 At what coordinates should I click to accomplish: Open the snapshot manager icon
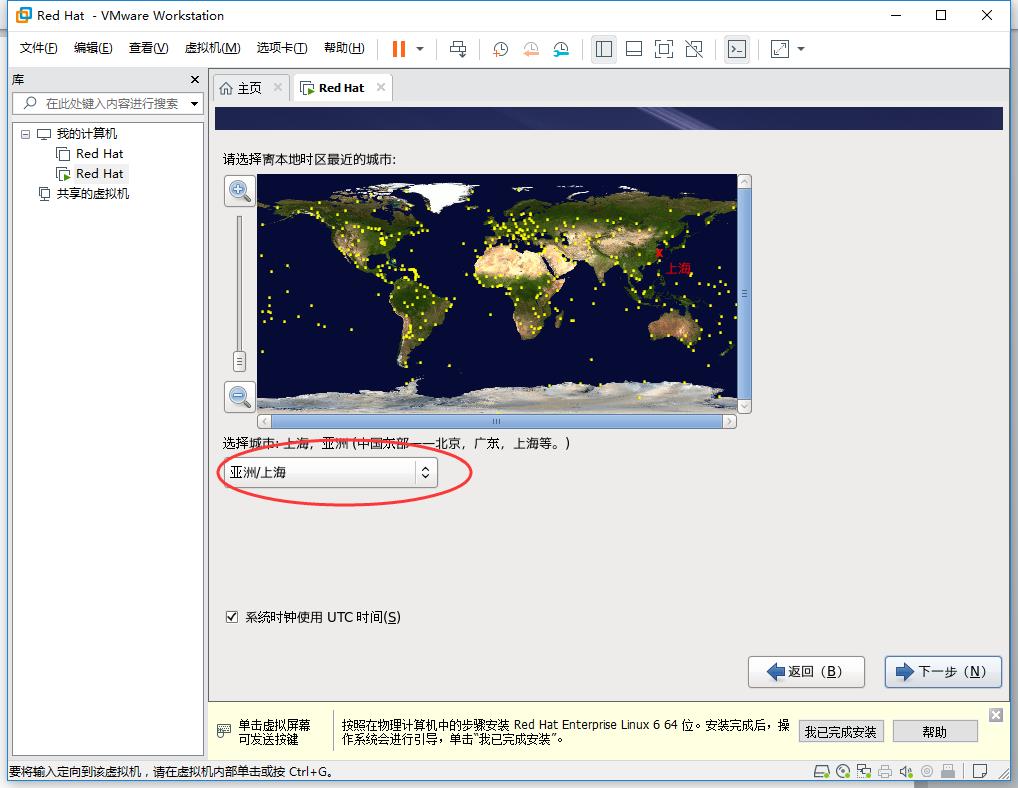[561, 49]
